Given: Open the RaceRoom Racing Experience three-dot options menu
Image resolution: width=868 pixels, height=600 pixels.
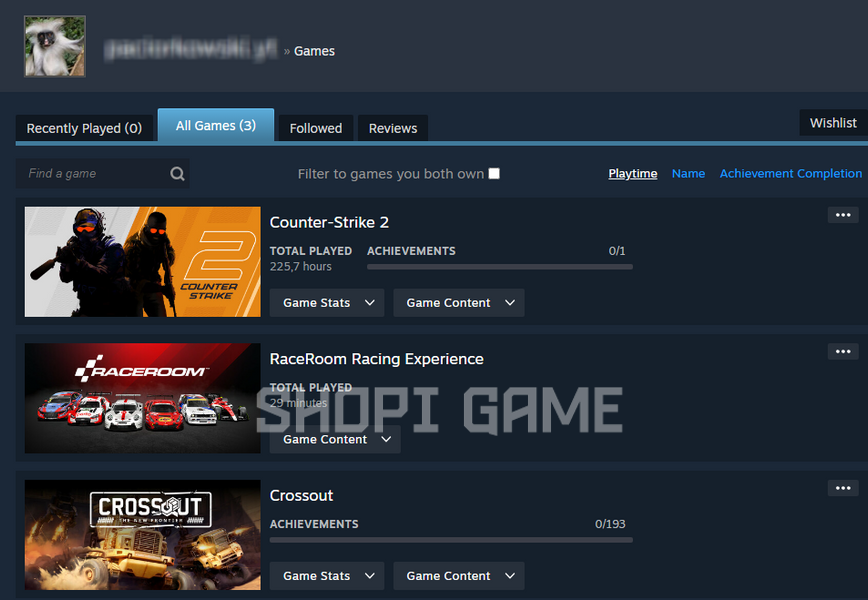Looking at the screenshot, I should coord(843,351).
